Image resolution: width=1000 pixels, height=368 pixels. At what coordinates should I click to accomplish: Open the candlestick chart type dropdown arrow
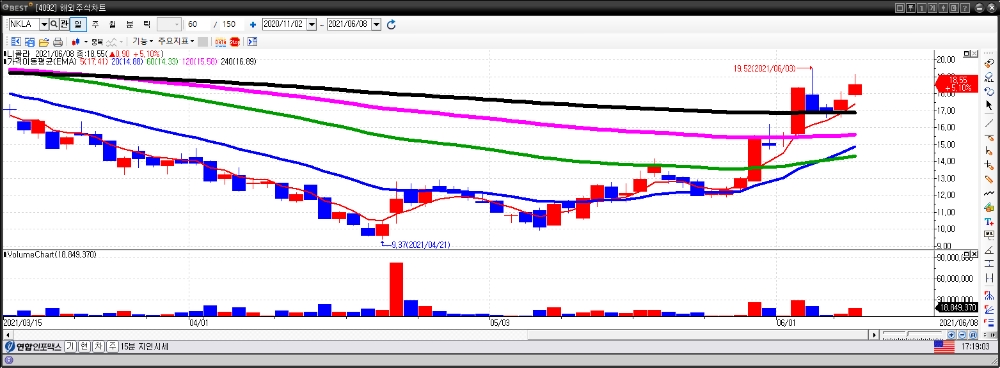point(86,41)
